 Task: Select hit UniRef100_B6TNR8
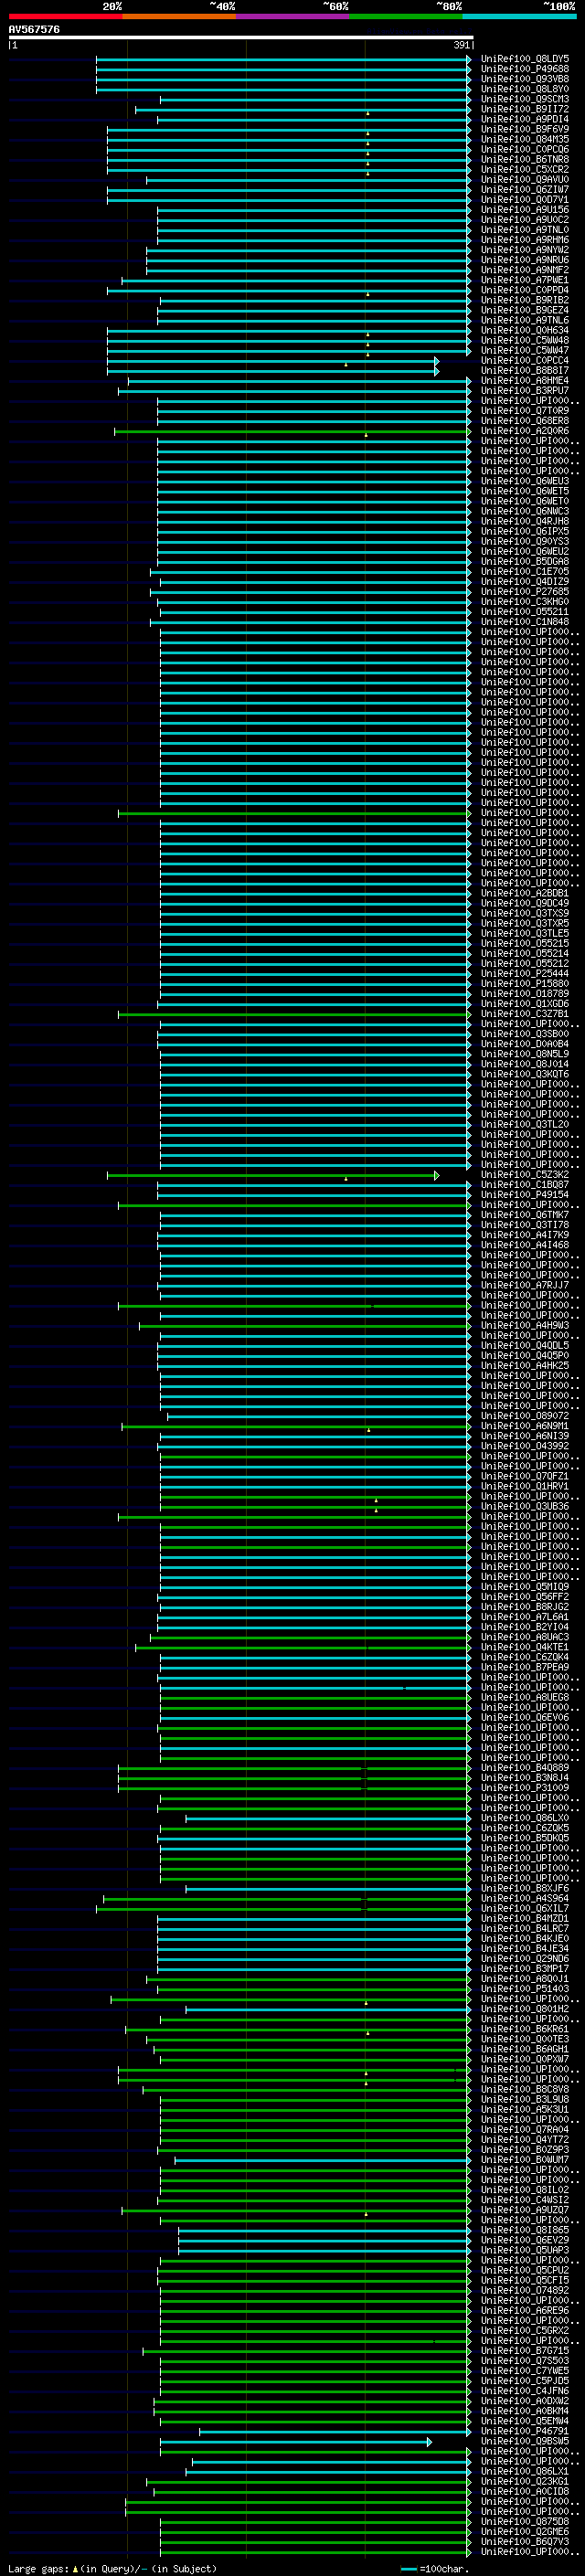click(x=525, y=159)
